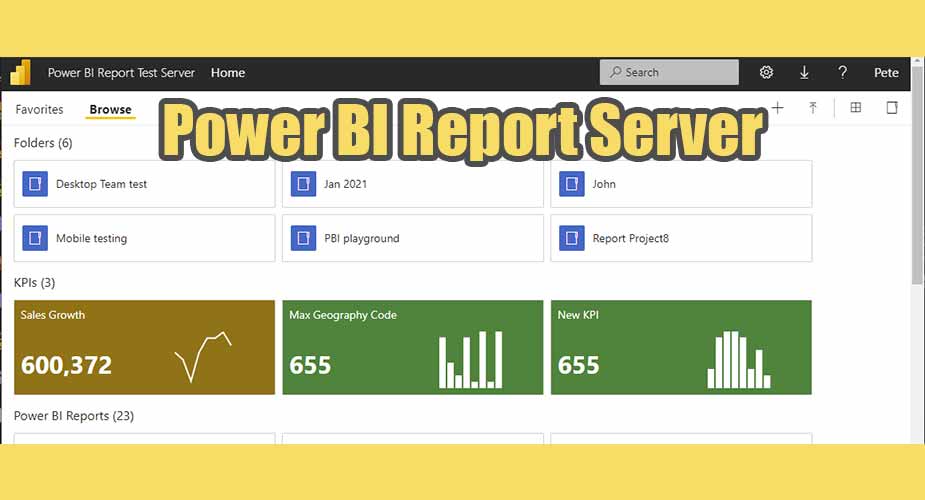Click the Power BI Report Test Server title
The image size is (925, 500).
121,73
